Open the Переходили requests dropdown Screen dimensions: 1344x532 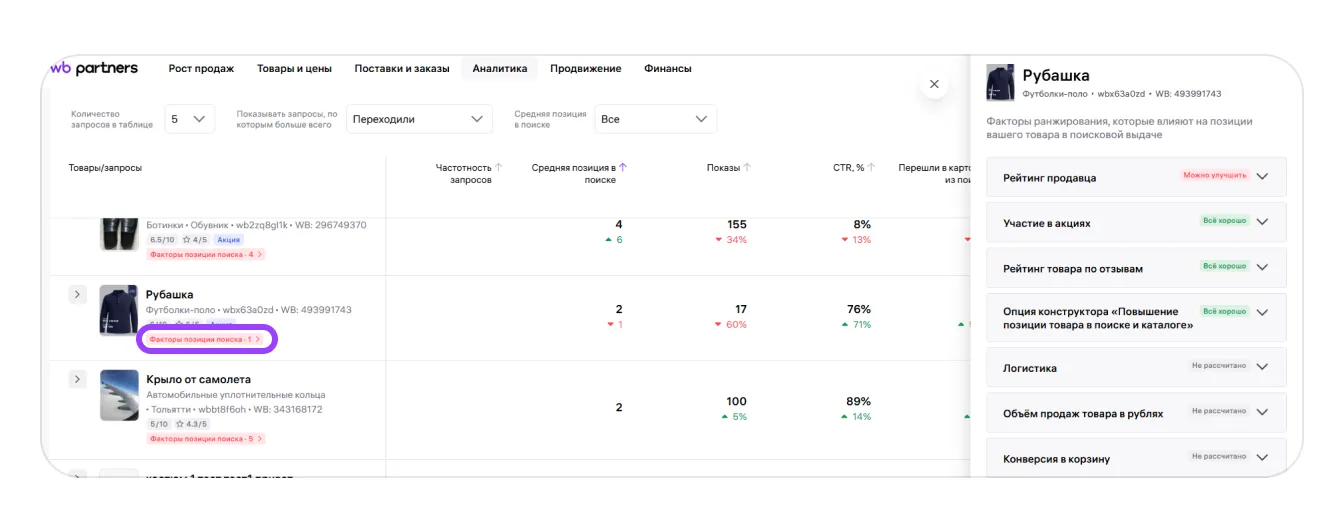[x=420, y=119]
